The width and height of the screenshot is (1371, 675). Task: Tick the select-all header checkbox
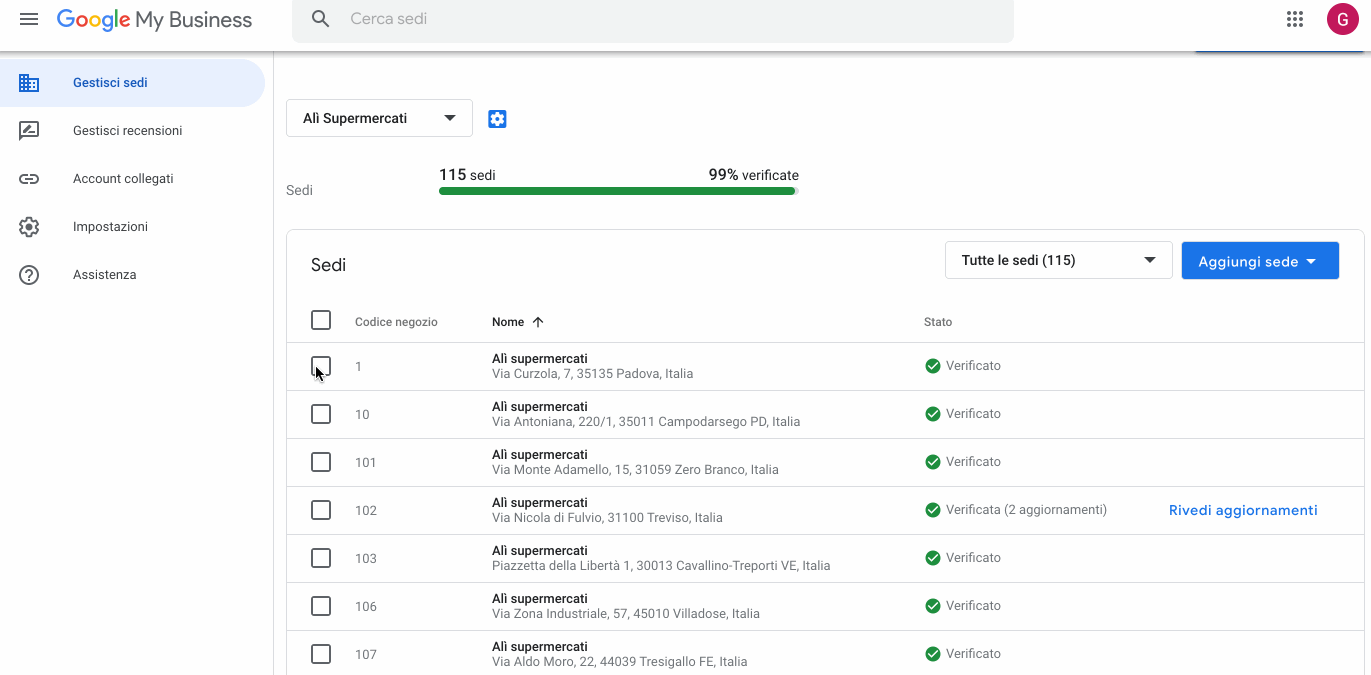click(321, 320)
